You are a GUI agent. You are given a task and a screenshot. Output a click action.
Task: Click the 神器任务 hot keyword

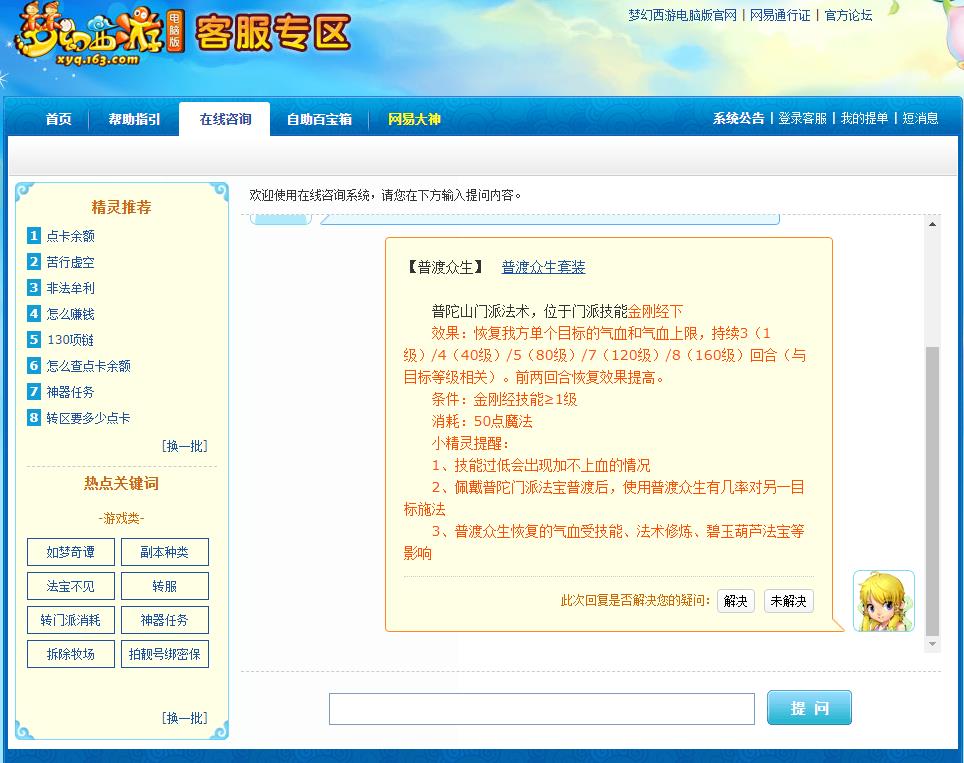pos(164,620)
